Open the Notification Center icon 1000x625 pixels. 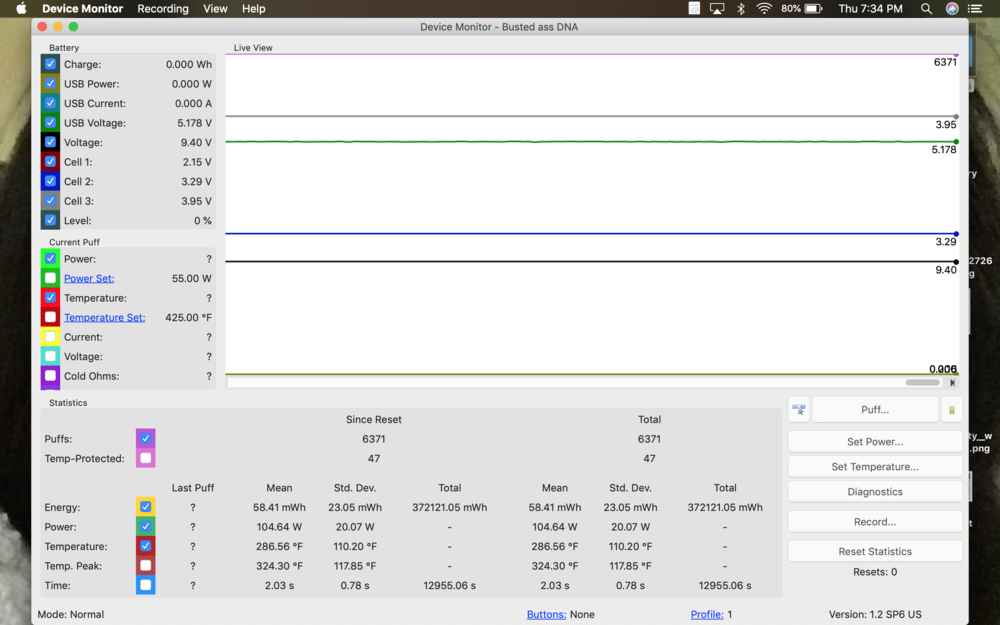(x=977, y=8)
